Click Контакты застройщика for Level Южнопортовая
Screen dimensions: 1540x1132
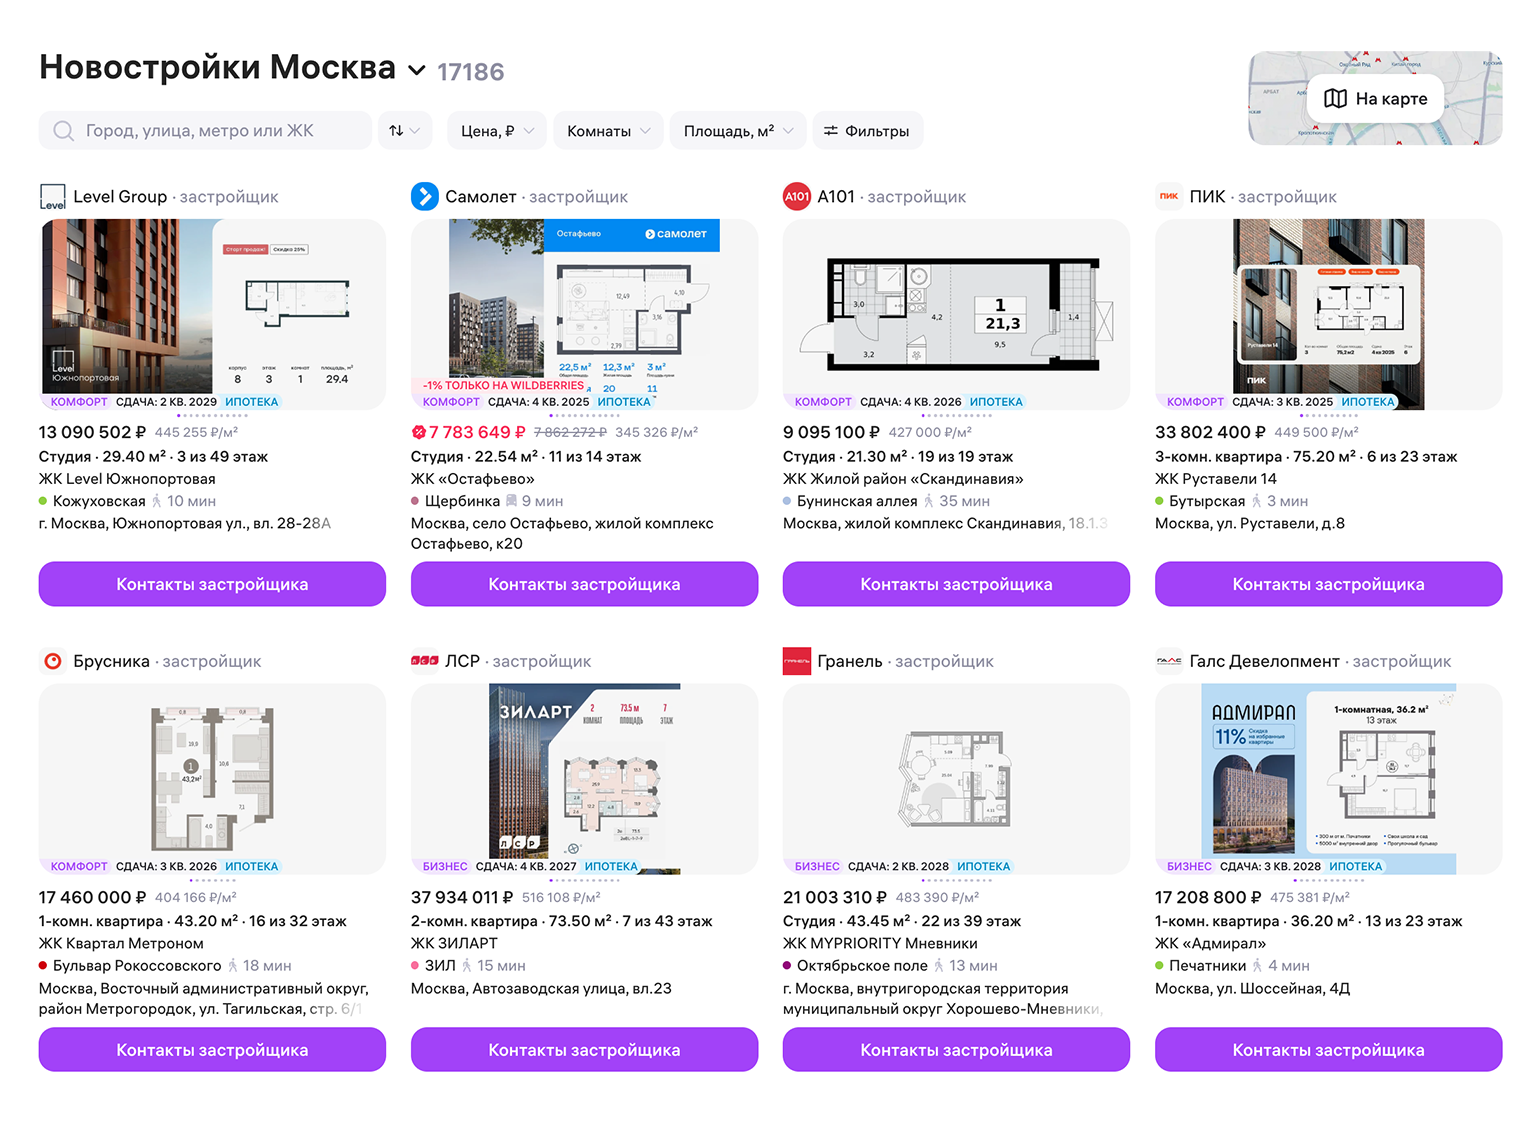click(212, 584)
